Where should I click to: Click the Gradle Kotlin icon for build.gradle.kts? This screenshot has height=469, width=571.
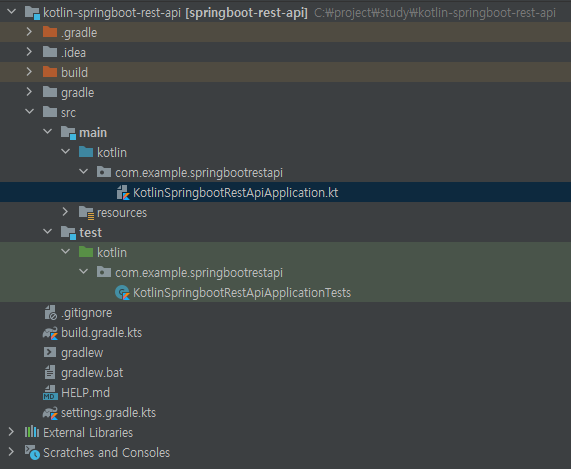point(50,333)
